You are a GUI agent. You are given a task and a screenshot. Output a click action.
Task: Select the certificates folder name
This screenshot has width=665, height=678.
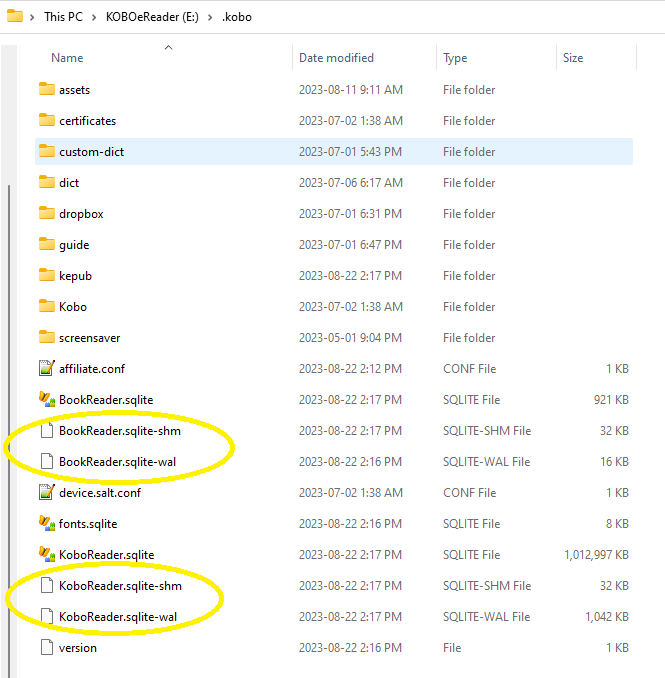(87, 121)
